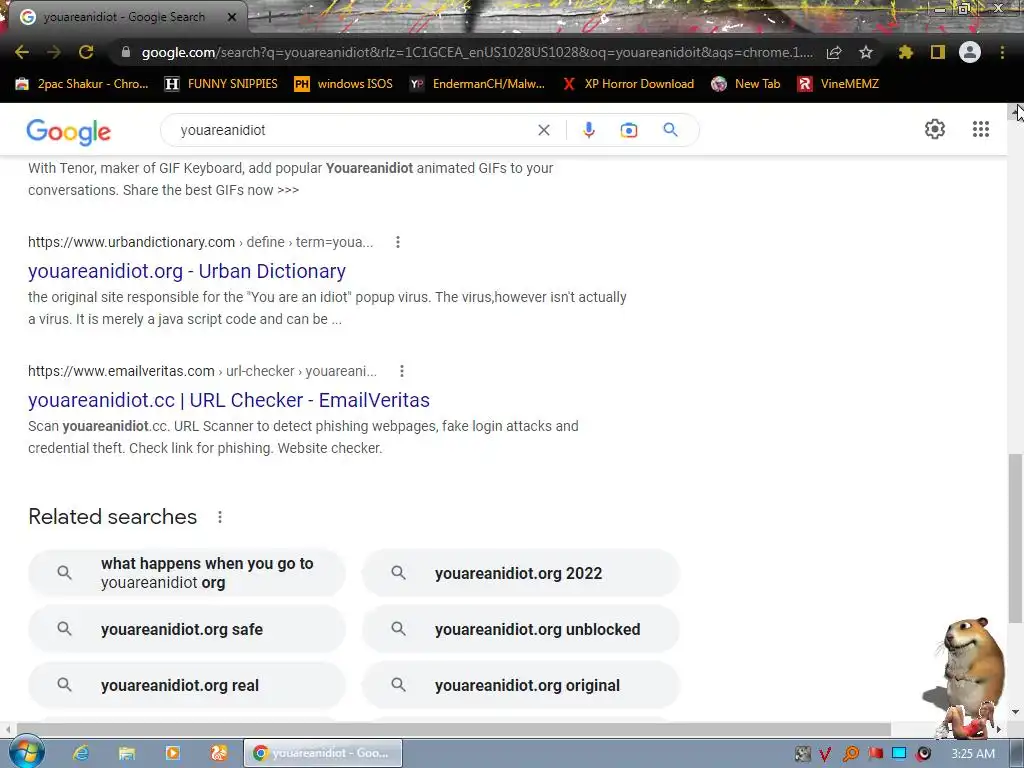Submit search using the magnifier icon
Screen dimensions: 1024x768
coord(670,130)
